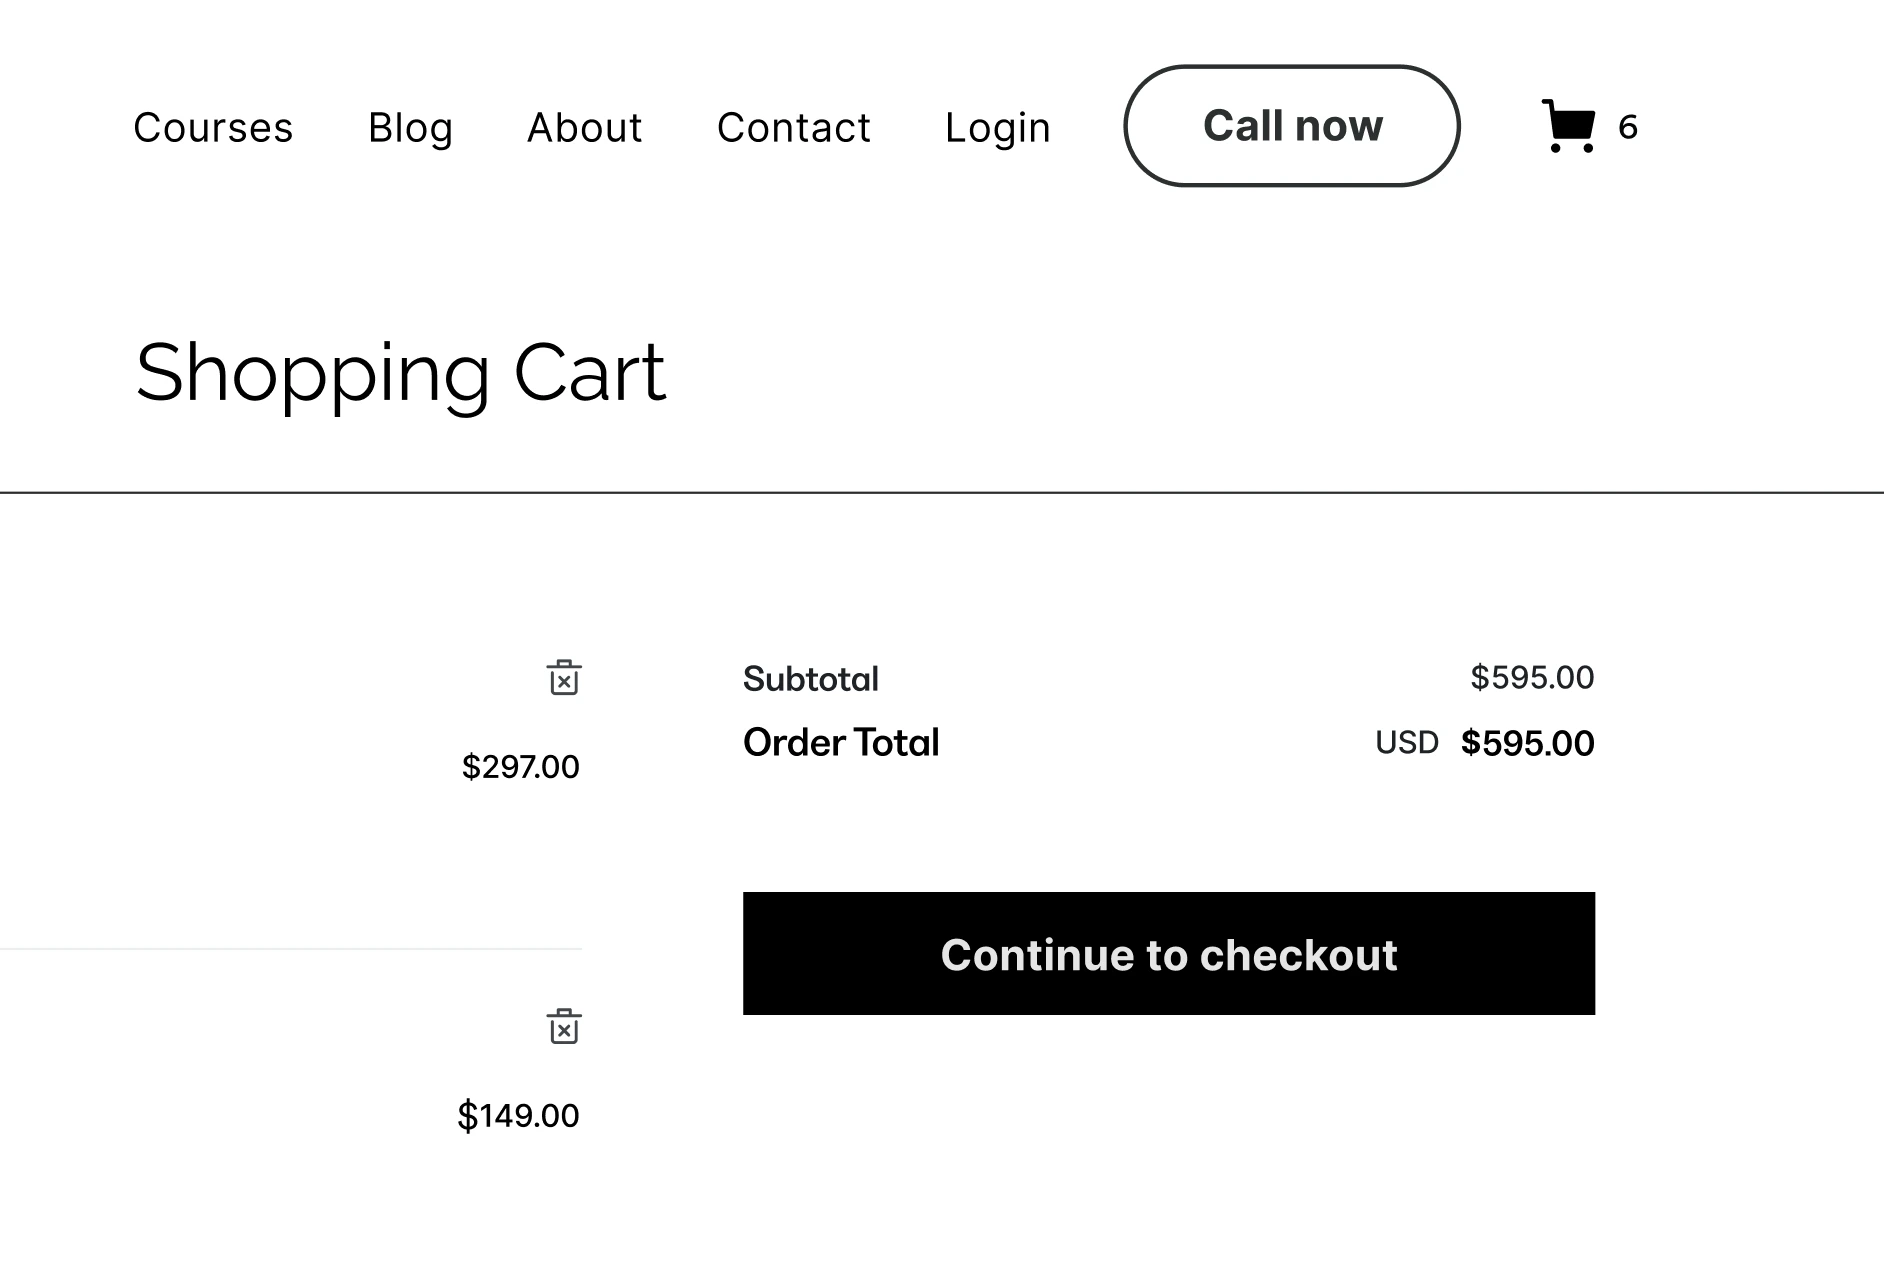Select About in the navigation bar

[584, 128]
